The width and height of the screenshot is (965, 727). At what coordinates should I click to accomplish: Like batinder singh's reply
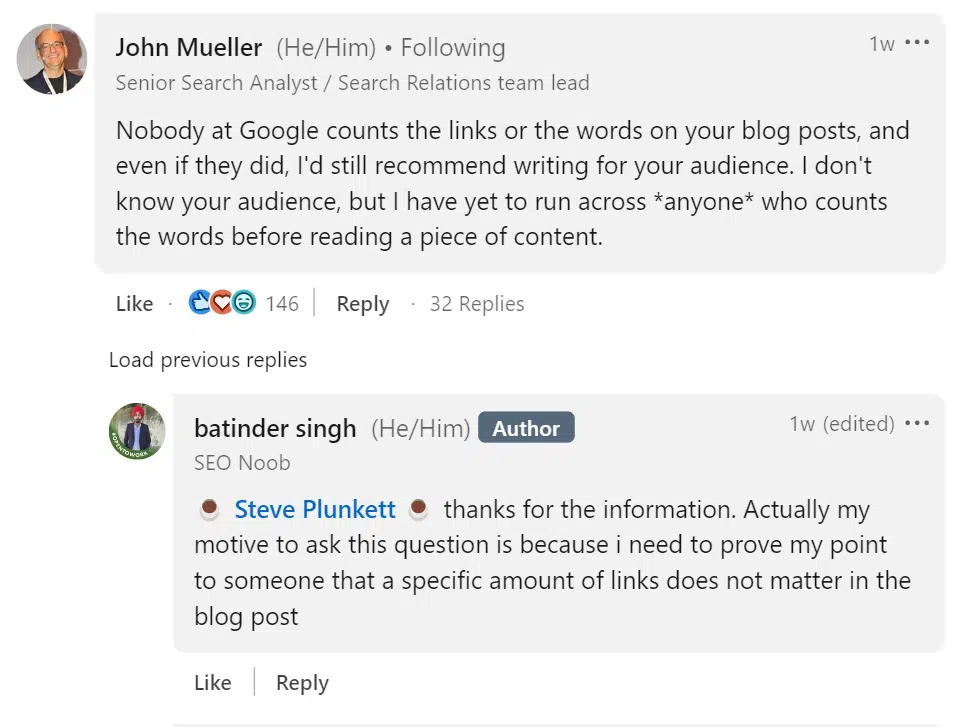[212, 682]
